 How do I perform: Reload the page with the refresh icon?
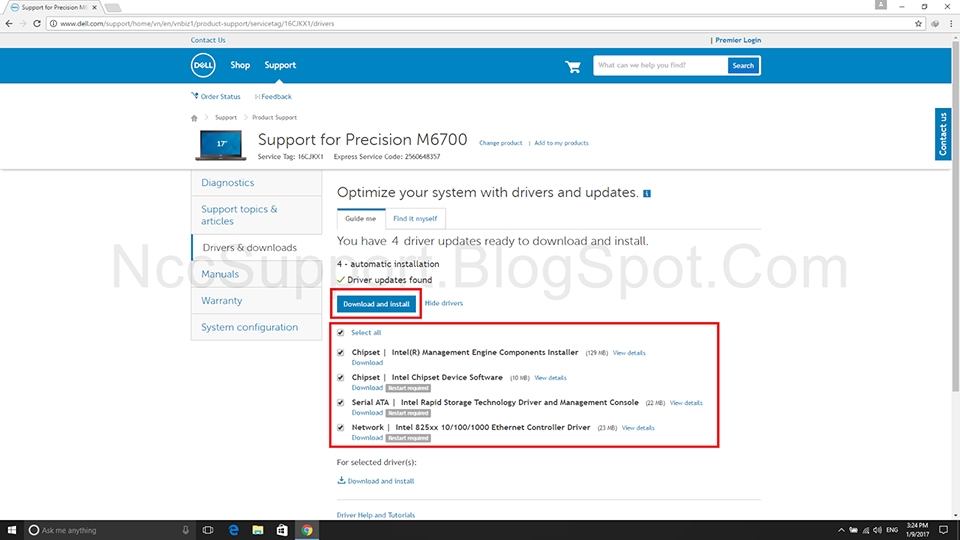37,23
